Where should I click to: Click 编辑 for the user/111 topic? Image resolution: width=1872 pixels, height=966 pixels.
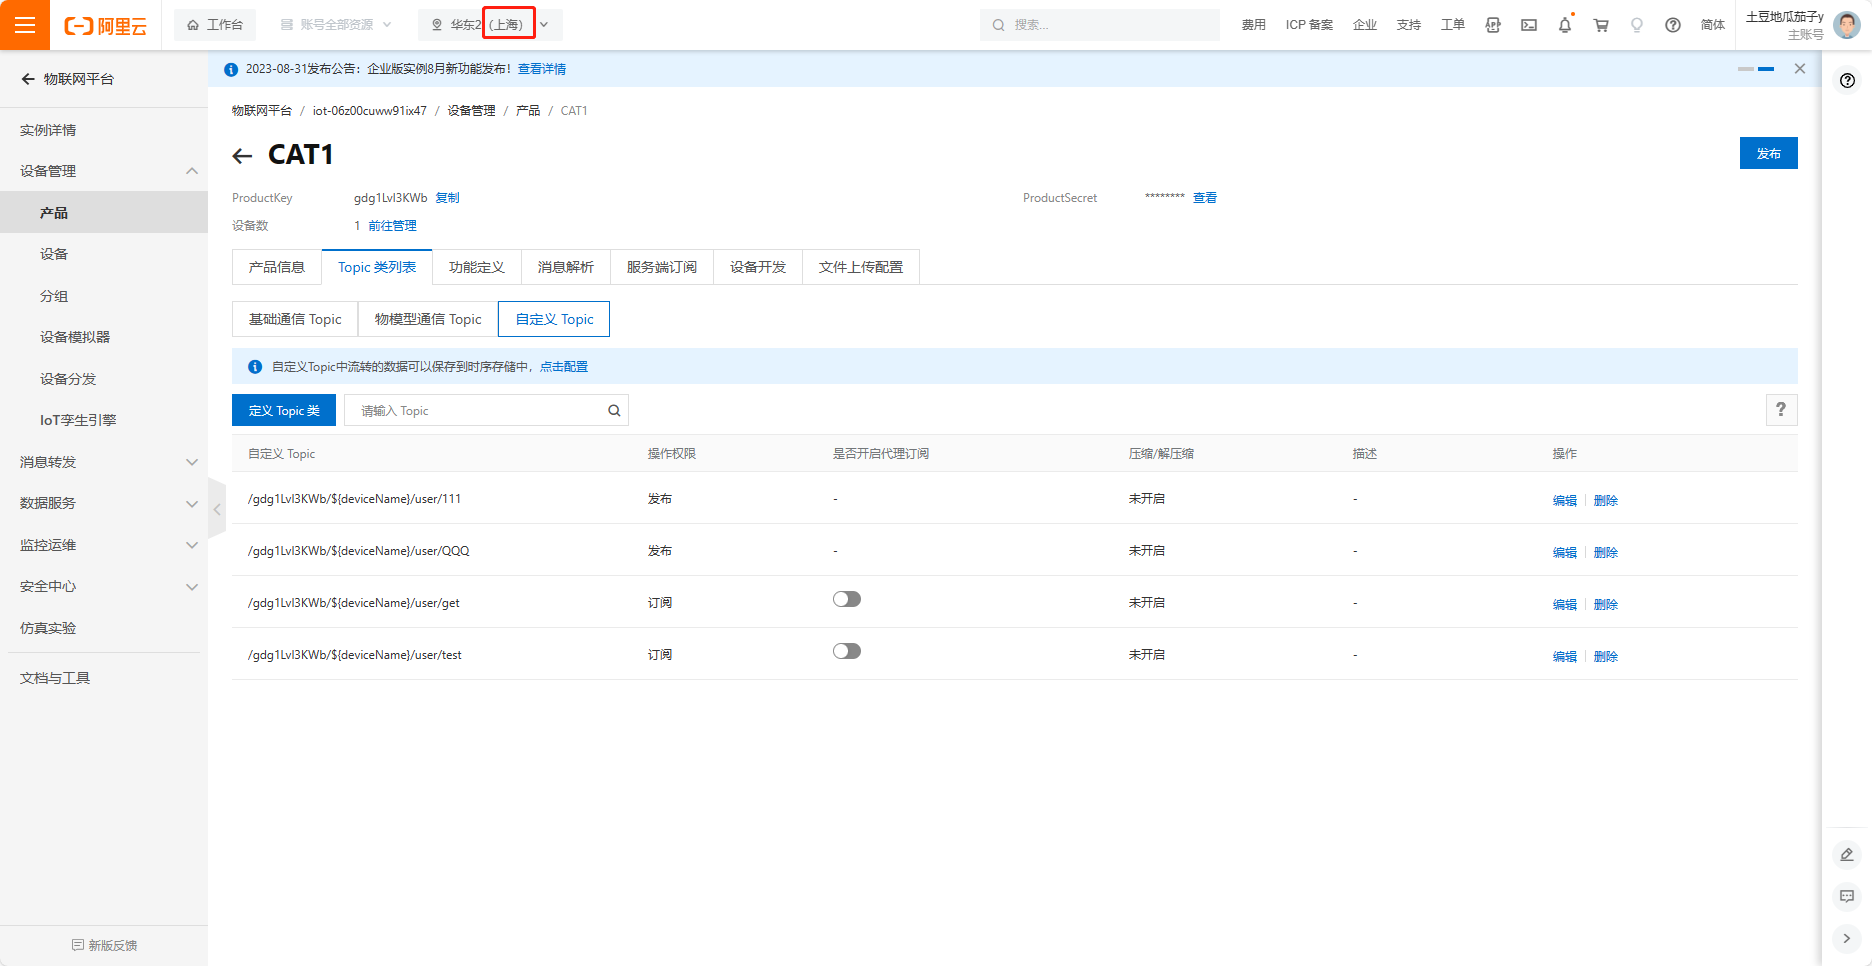pos(1564,501)
